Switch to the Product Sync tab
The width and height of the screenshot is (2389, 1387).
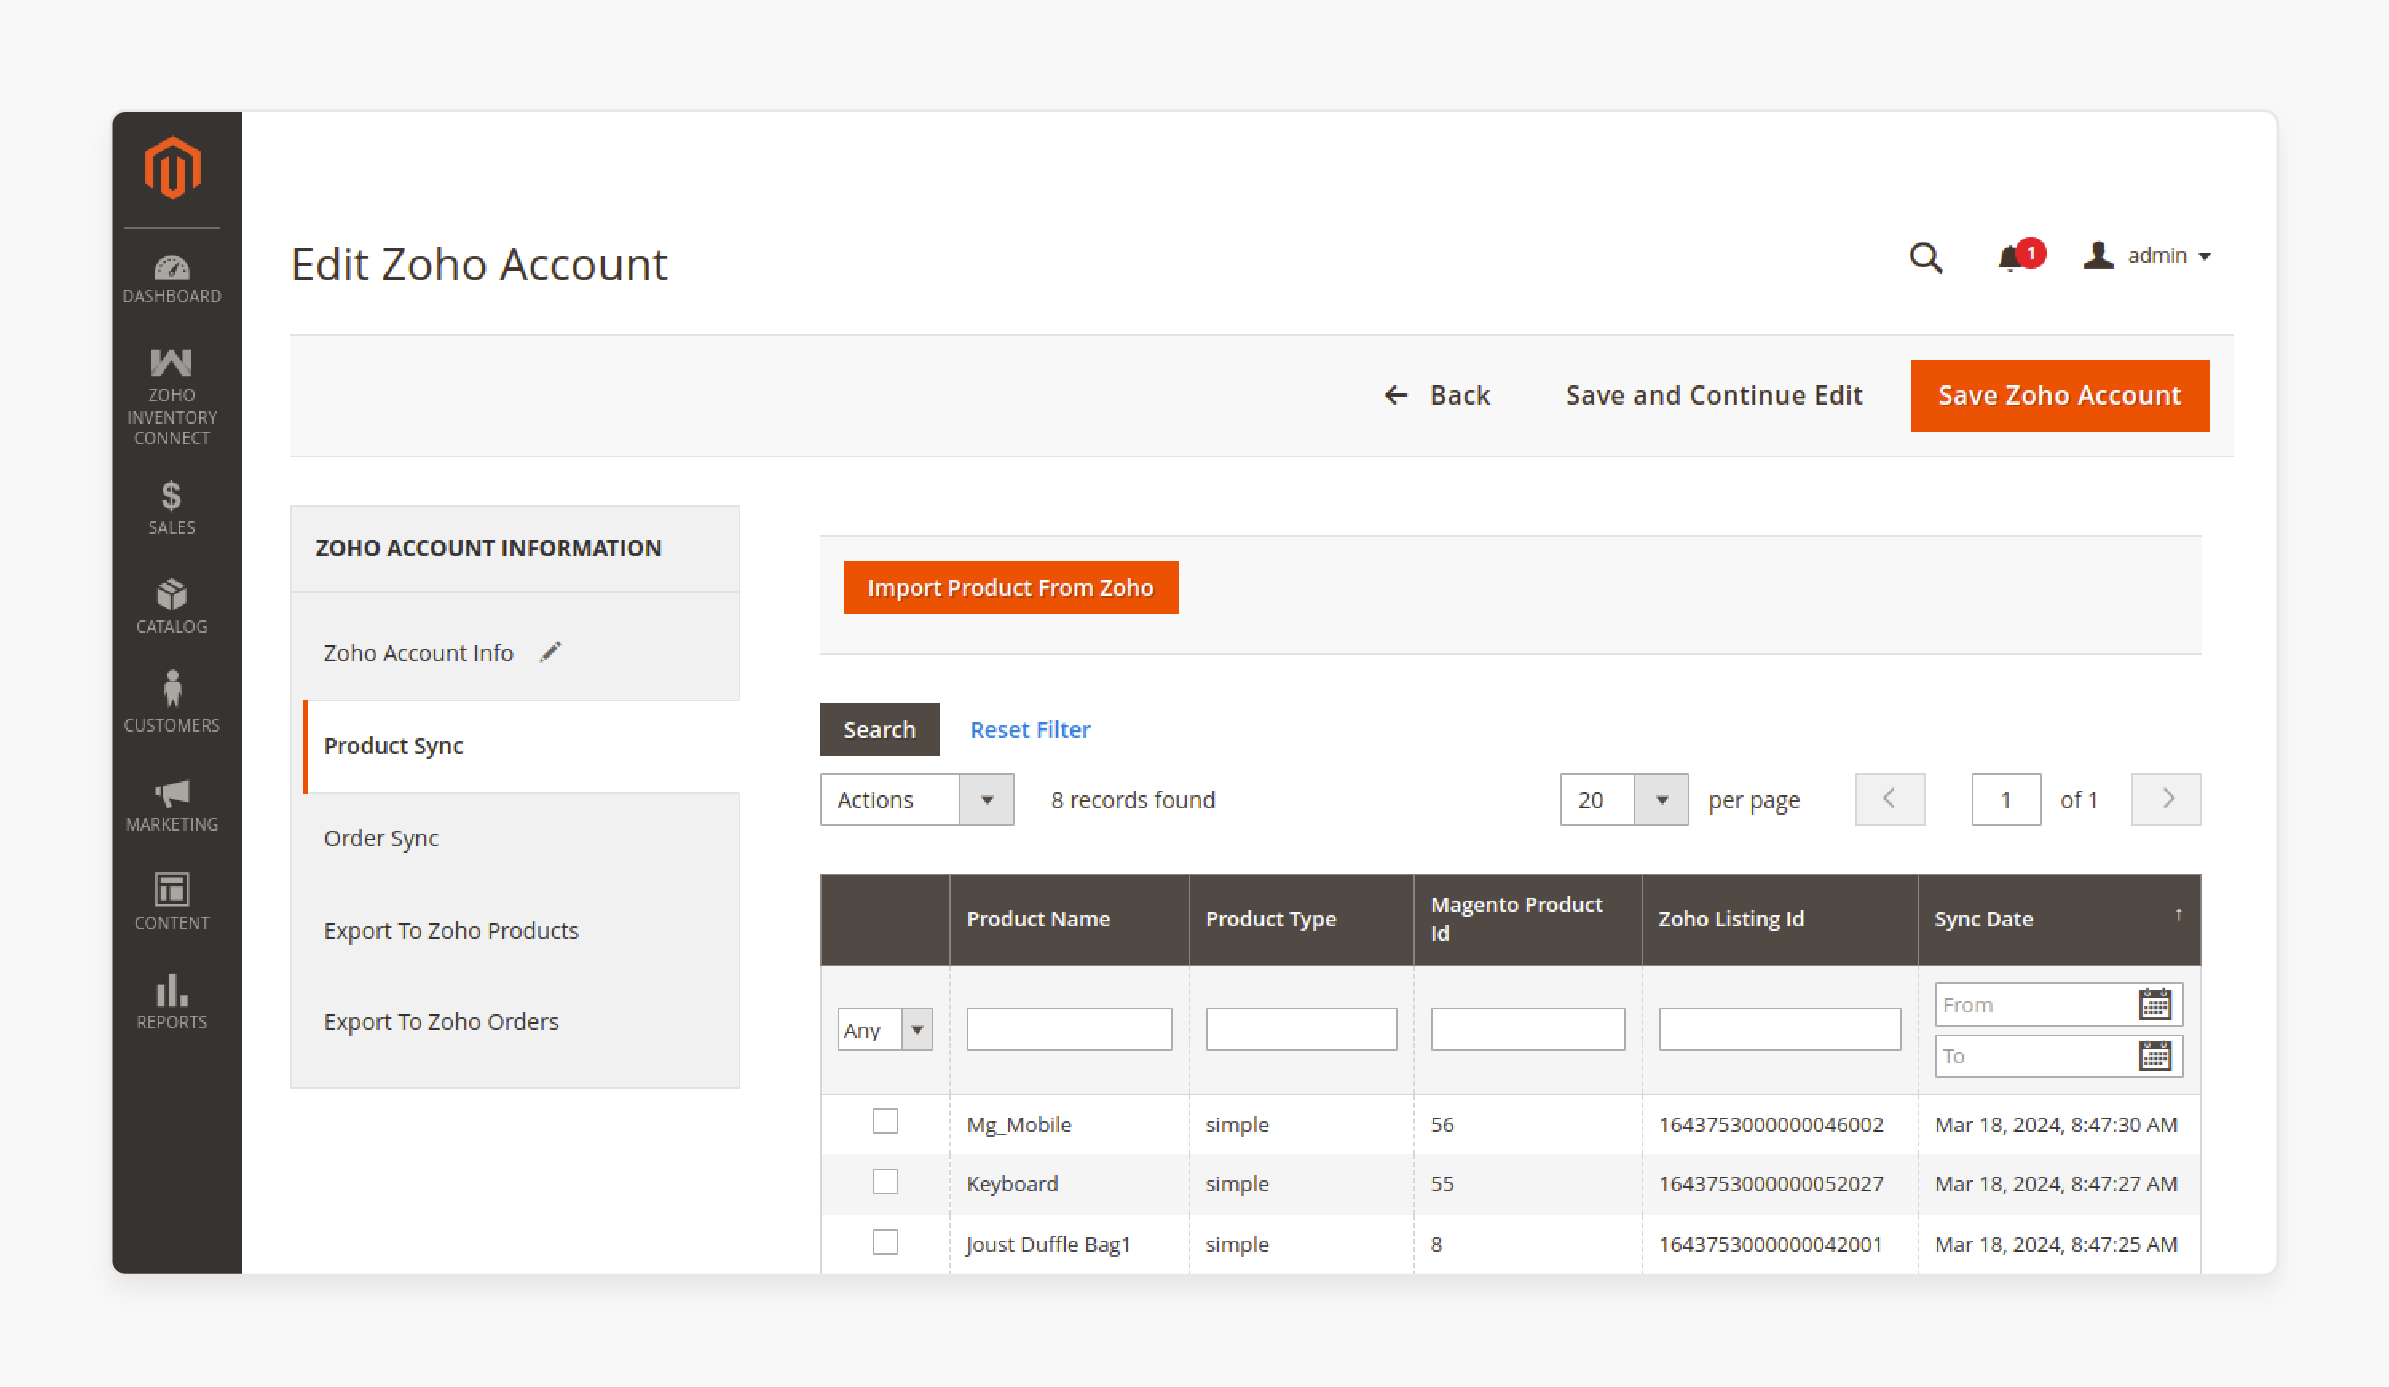[521, 746]
